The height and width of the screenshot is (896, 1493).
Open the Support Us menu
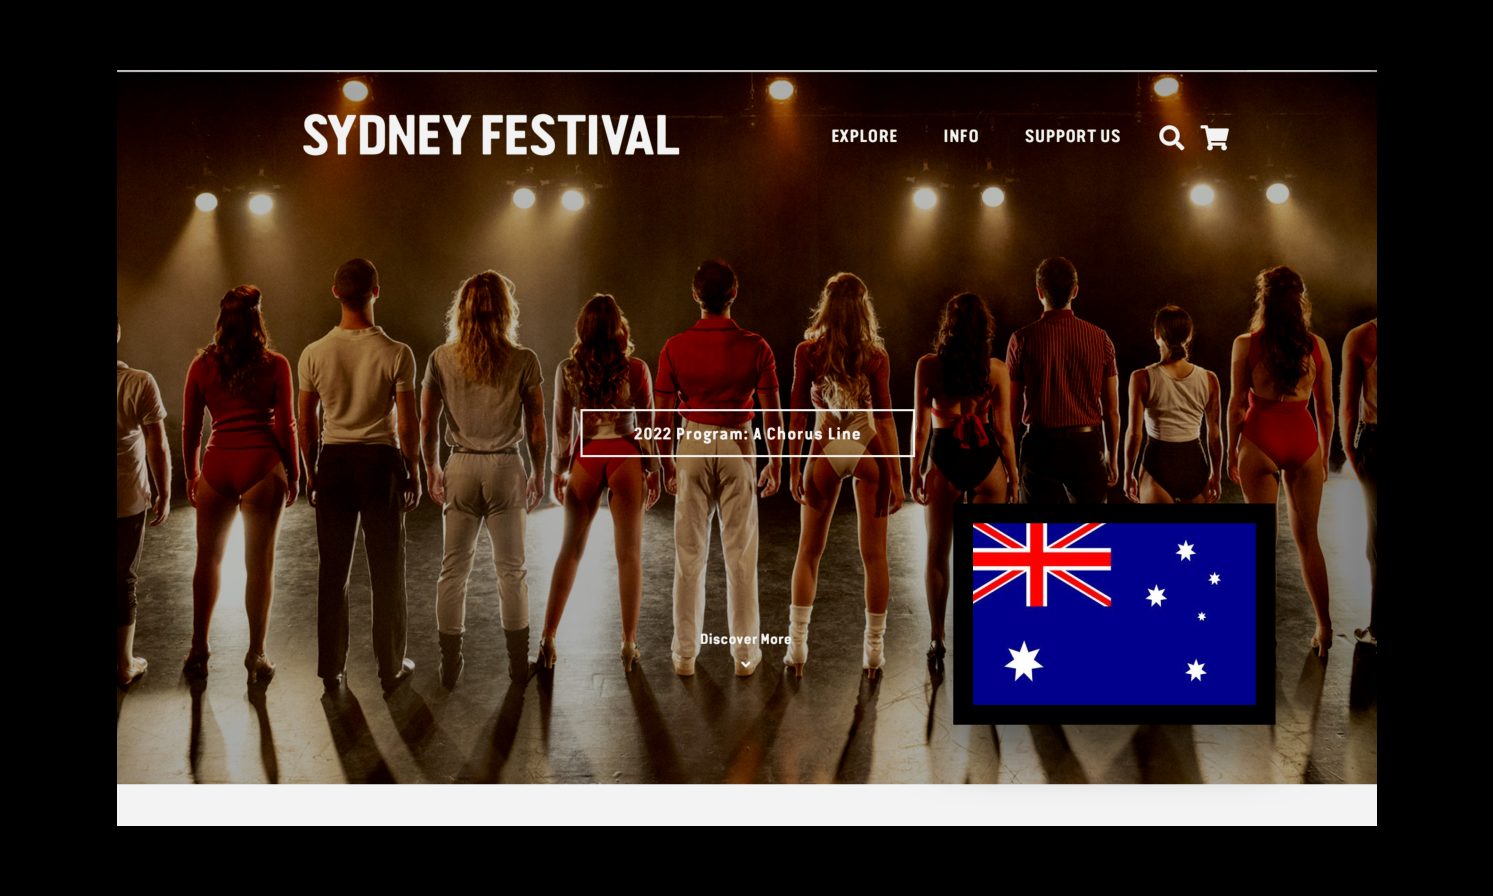coord(1072,136)
